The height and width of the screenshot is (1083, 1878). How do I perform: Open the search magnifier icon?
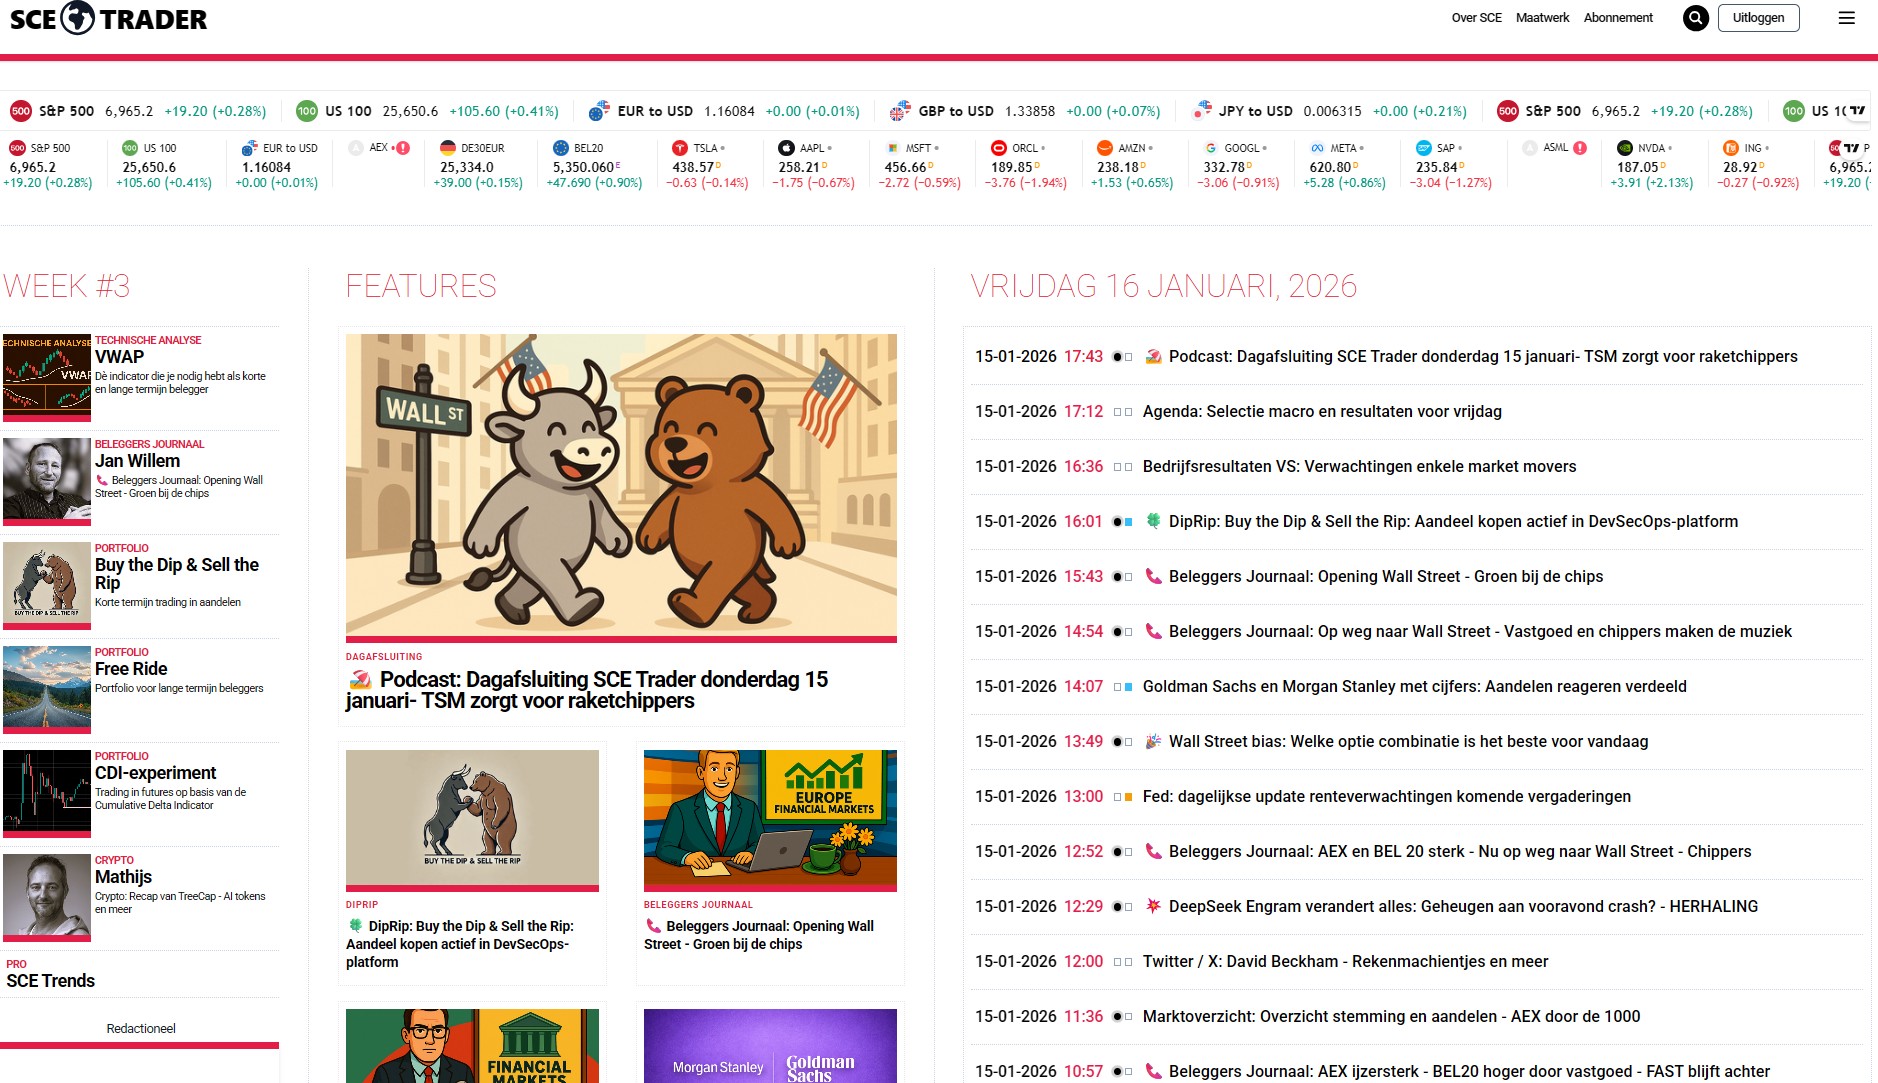pyautogui.click(x=1695, y=18)
